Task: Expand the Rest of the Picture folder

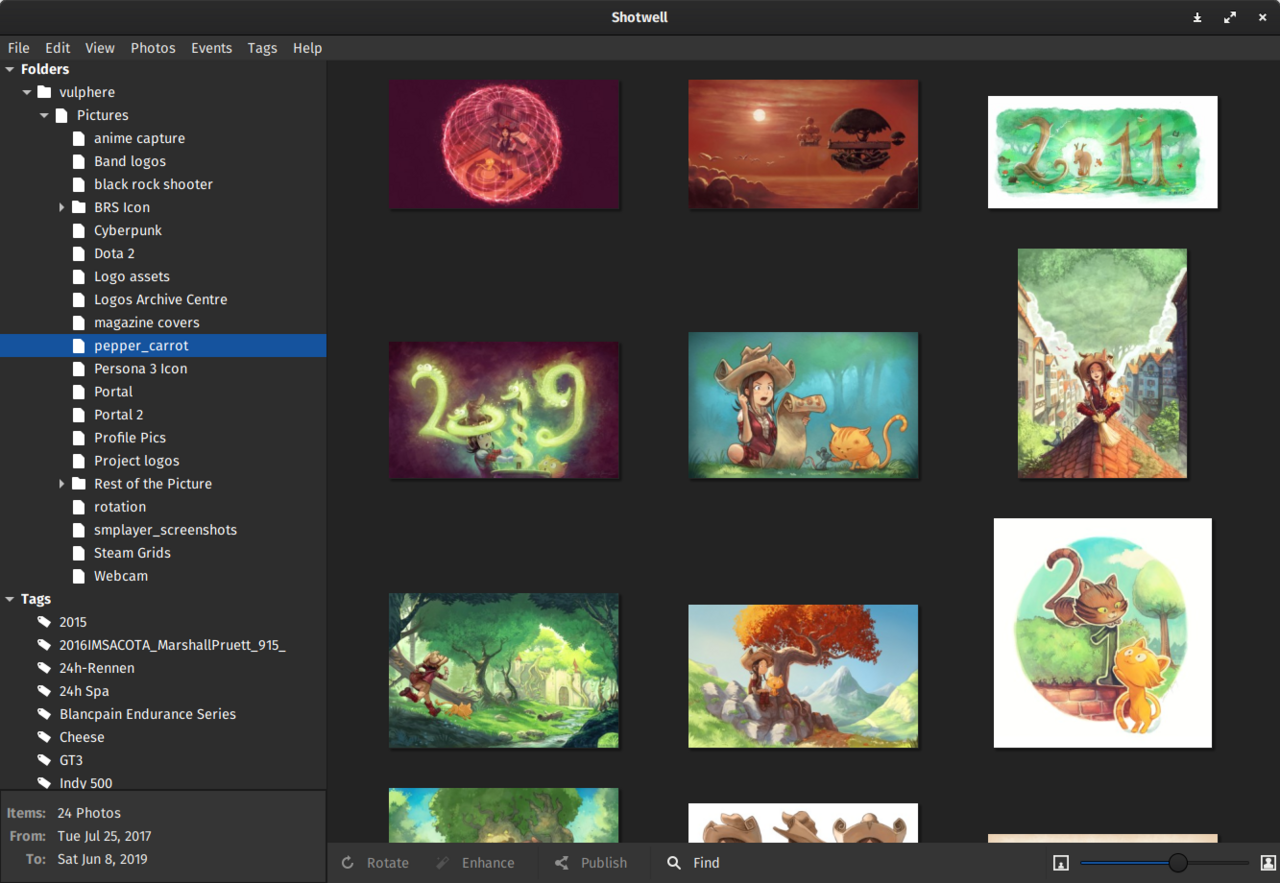Action: [61, 483]
